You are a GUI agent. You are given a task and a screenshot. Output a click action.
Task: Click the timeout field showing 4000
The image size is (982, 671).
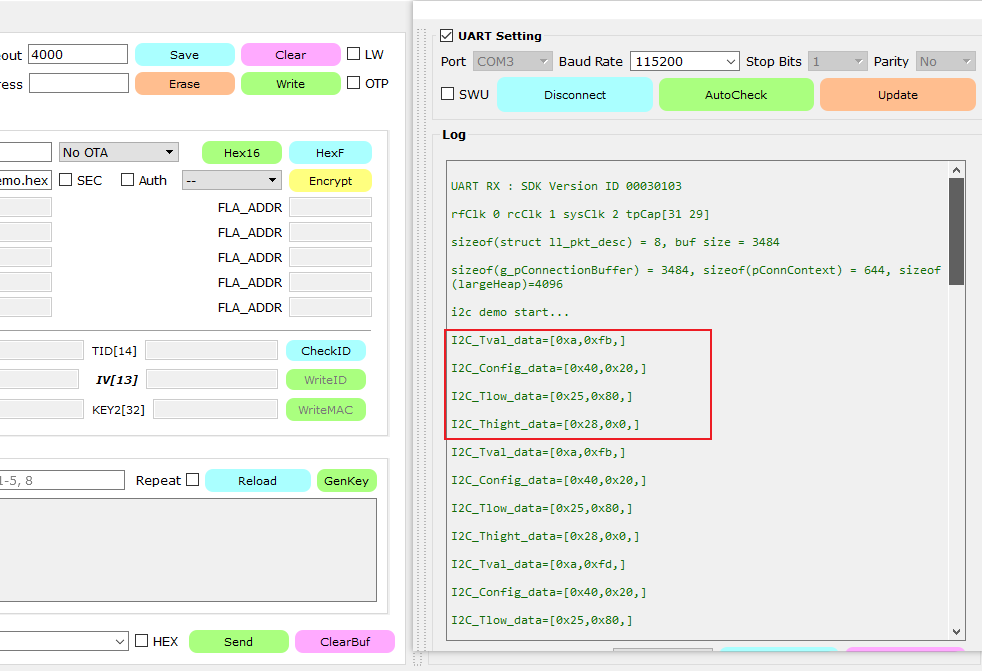[x=78, y=54]
